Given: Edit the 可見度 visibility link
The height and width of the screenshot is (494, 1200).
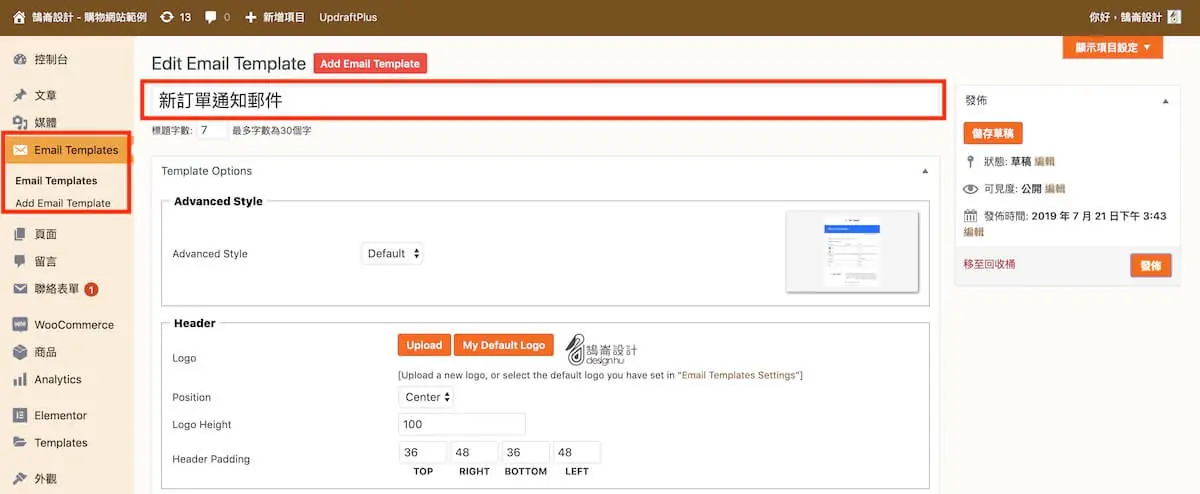Looking at the screenshot, I should click(x=1056, y=189).
